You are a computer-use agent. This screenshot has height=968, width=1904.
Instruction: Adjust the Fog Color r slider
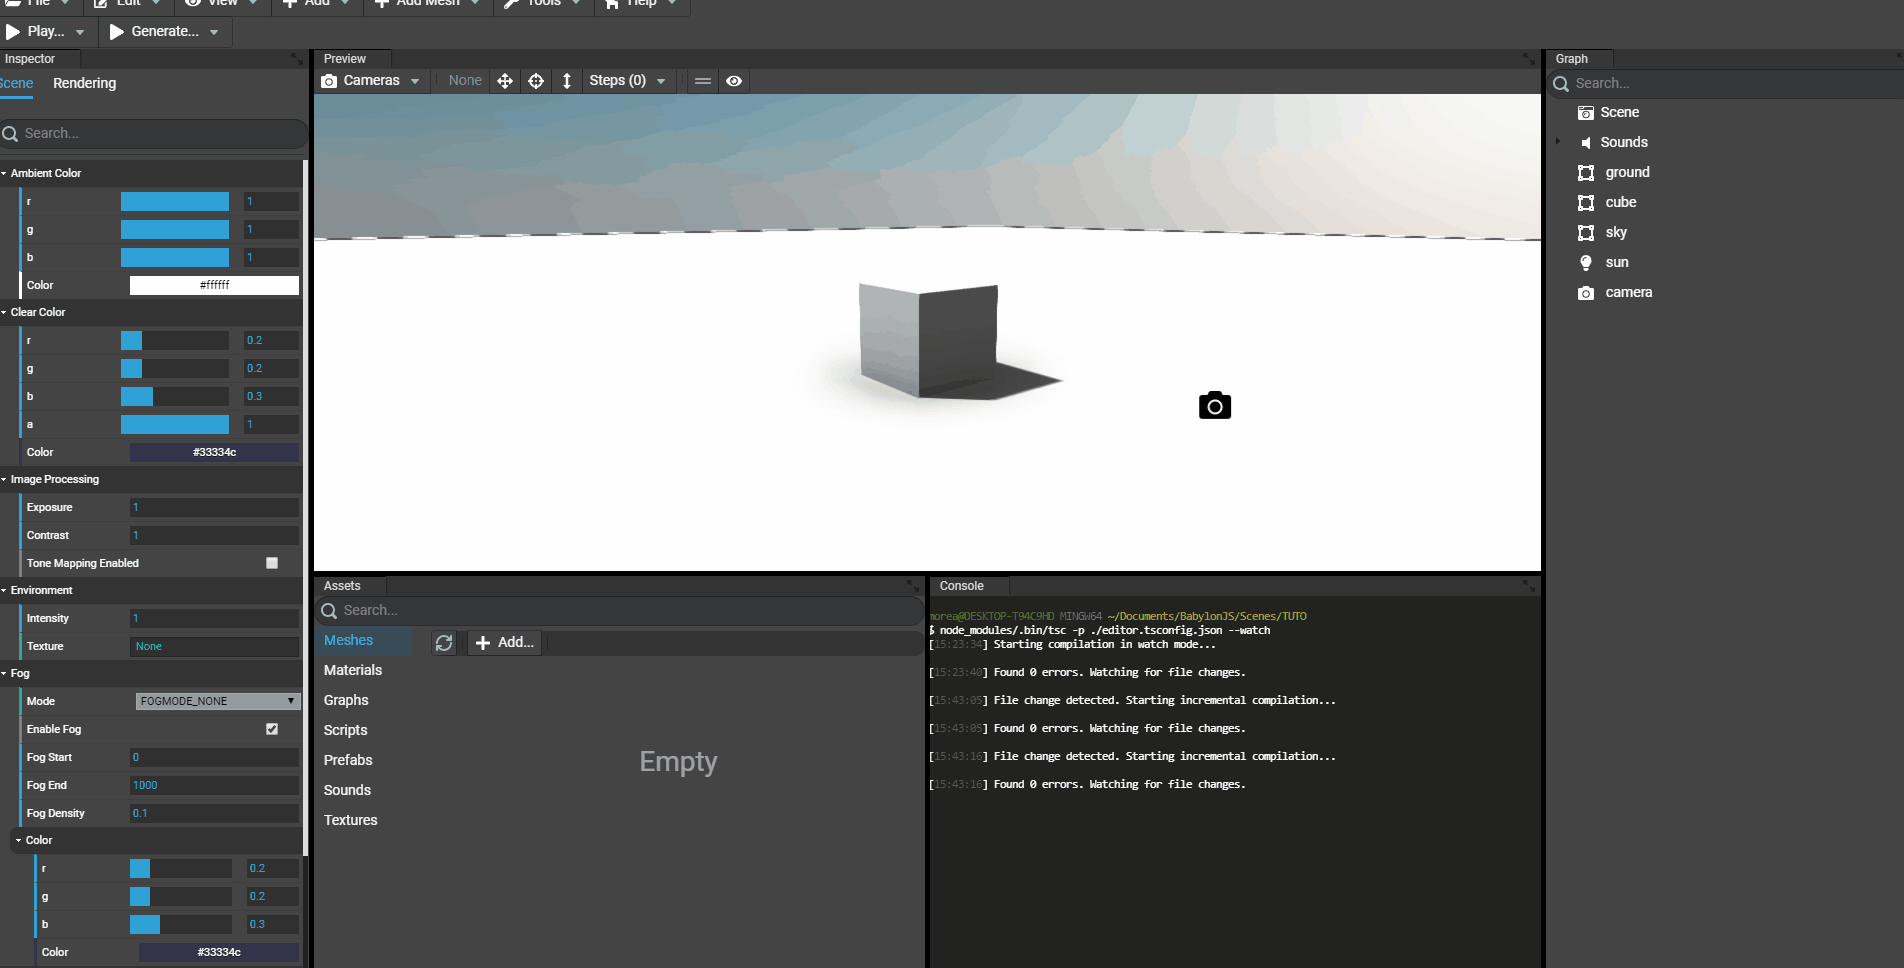[181, 869]
